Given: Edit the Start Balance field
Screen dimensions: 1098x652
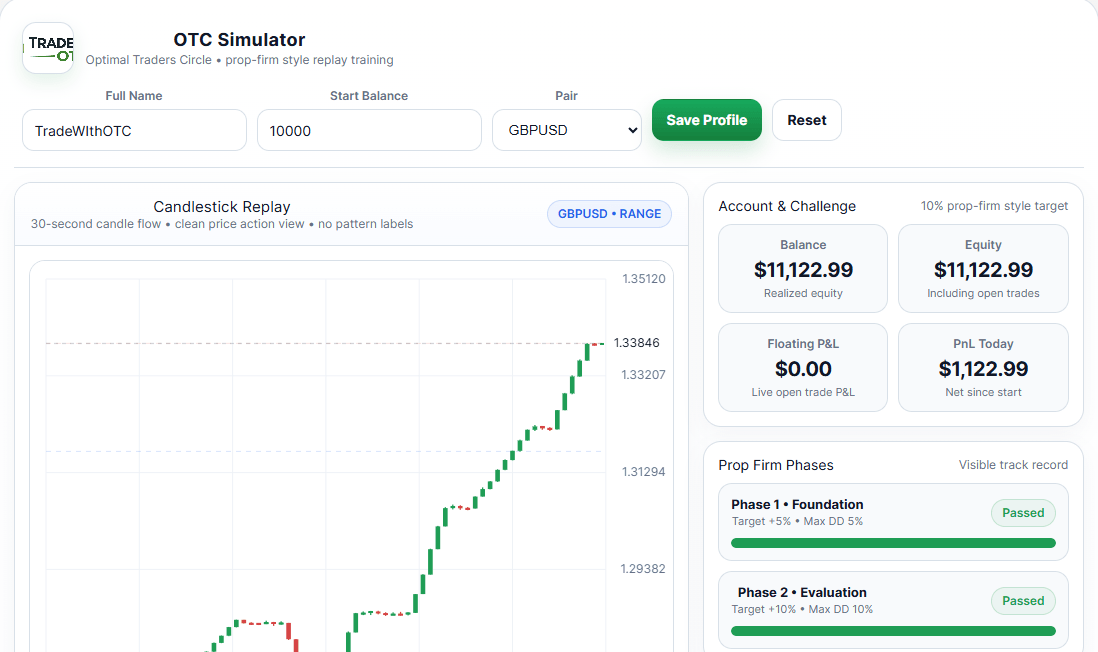Looking at the screenshot, I should [369, 130].
